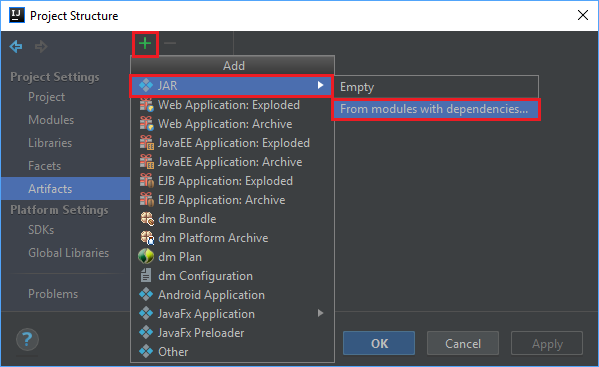Open the Problems page

click(x=53, y=294)
